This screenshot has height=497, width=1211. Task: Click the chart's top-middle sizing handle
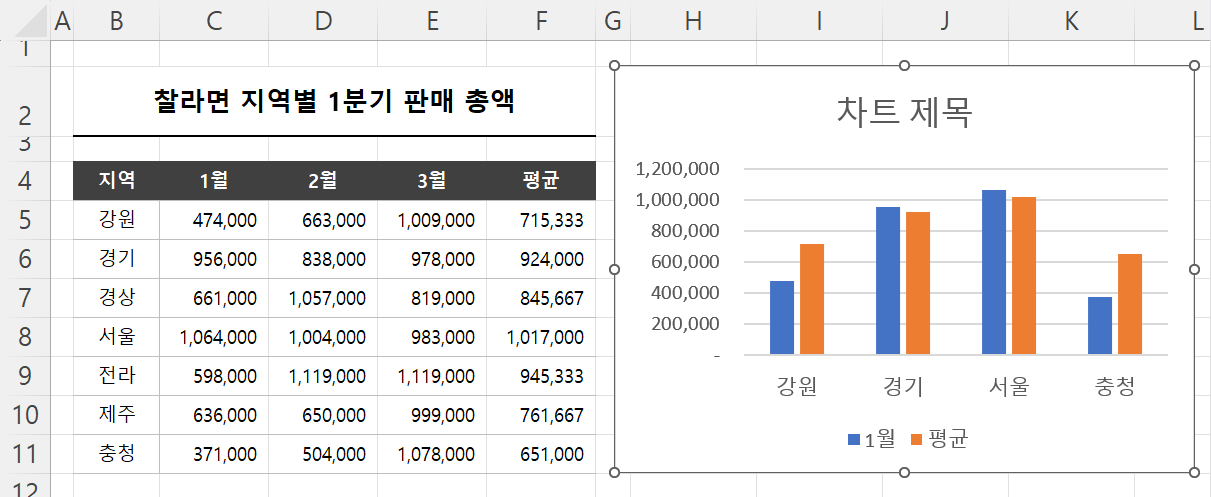[905, 66]
